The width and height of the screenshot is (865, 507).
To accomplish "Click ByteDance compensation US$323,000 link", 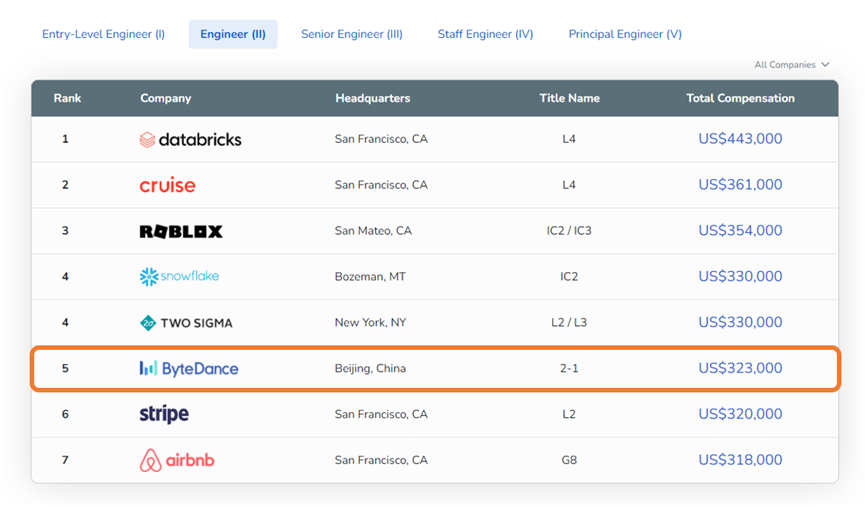I will [x=740, y=368].
